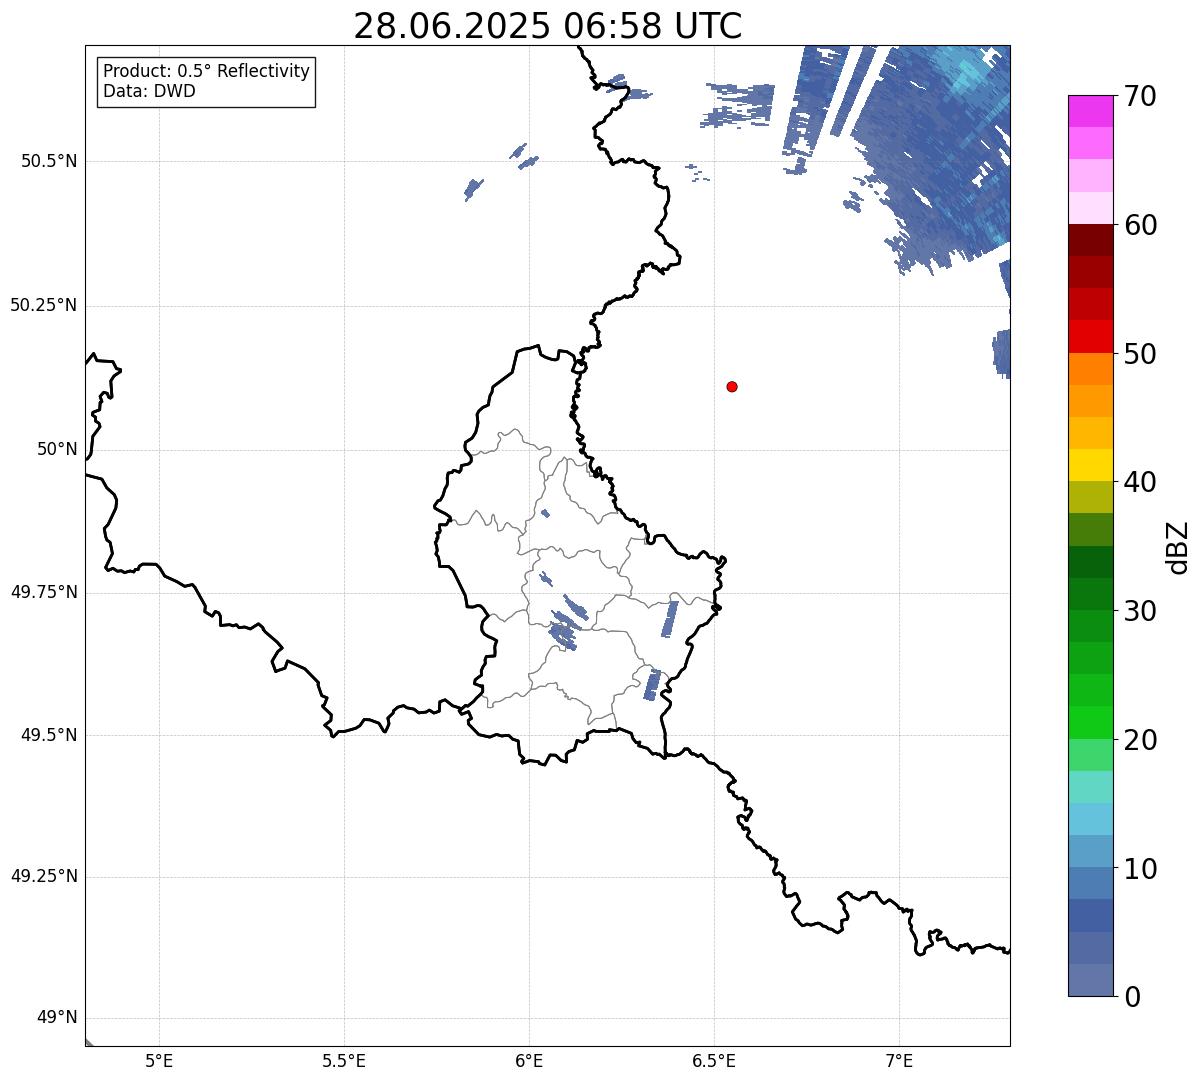Click the 50°N latitude label
The height and width of the screenshot is (1081, 1202).
click(x=57, y=449)
